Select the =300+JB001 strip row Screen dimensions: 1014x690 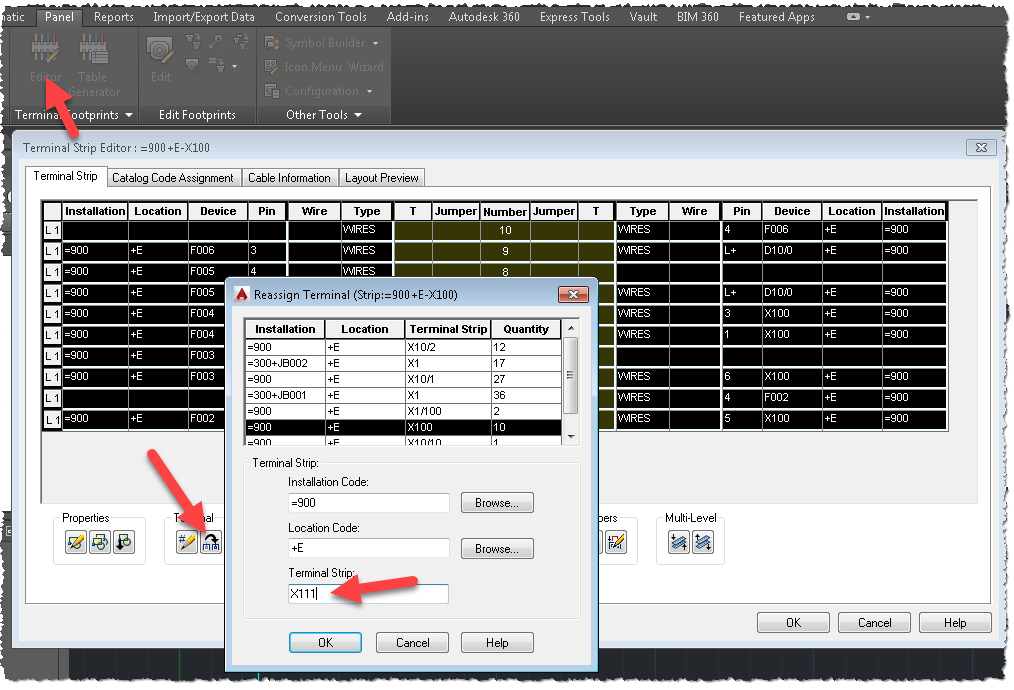tap(404, 395)
